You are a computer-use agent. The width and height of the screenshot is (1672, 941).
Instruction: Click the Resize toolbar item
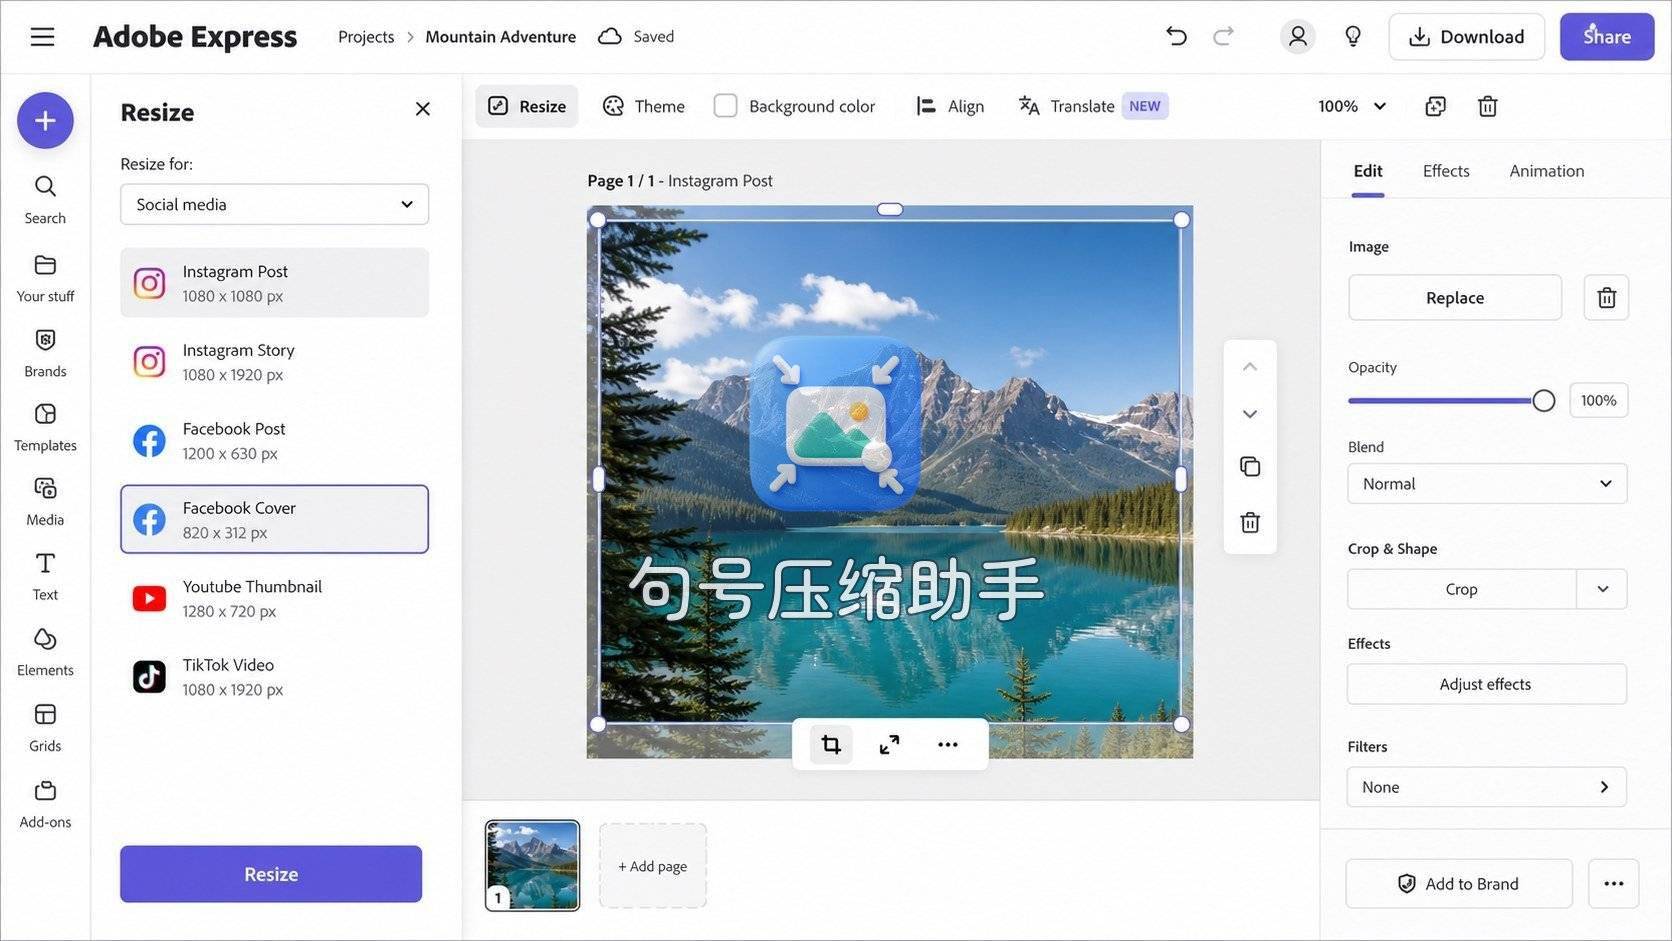coord(527,106)
